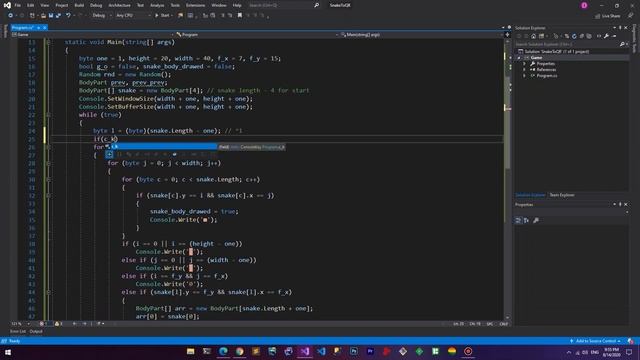This screenshot has height=360, width=640.
Task: Open the Edit menu
Action: (31, 5)
